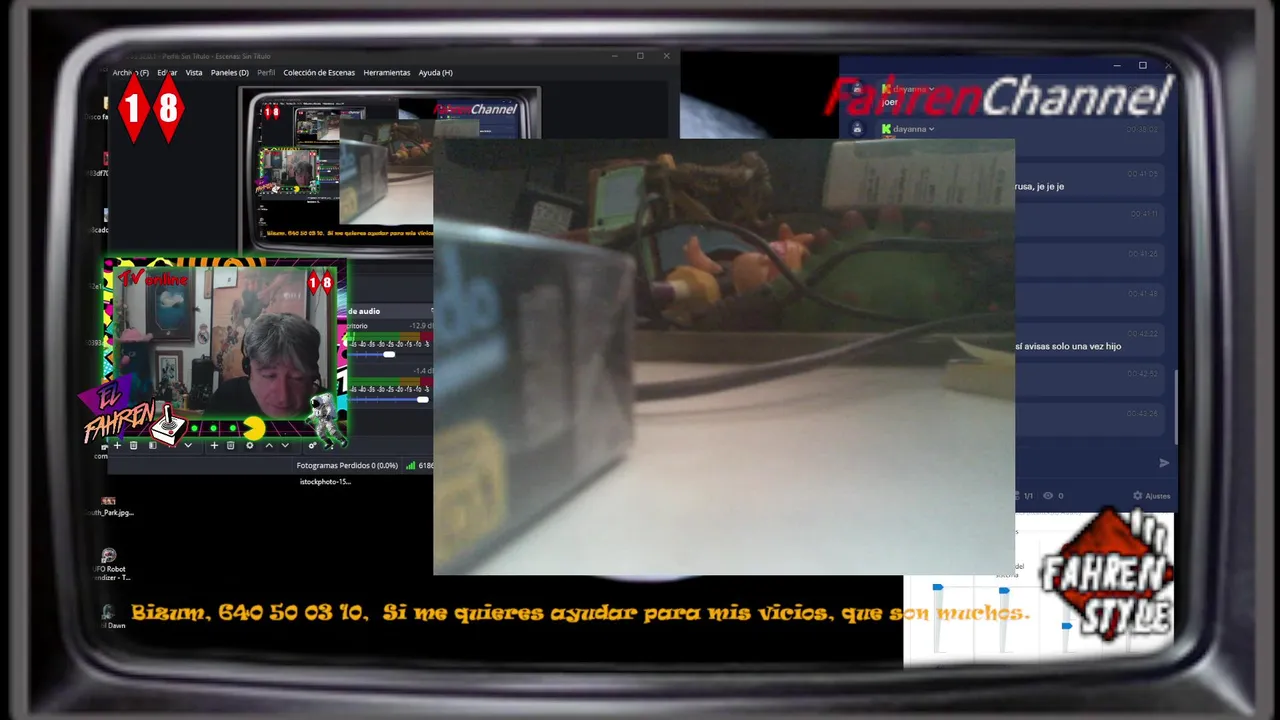Click the chat message 'rusa, je je je'
The width and height of the screenshot is (1280, 720).
1039,187
